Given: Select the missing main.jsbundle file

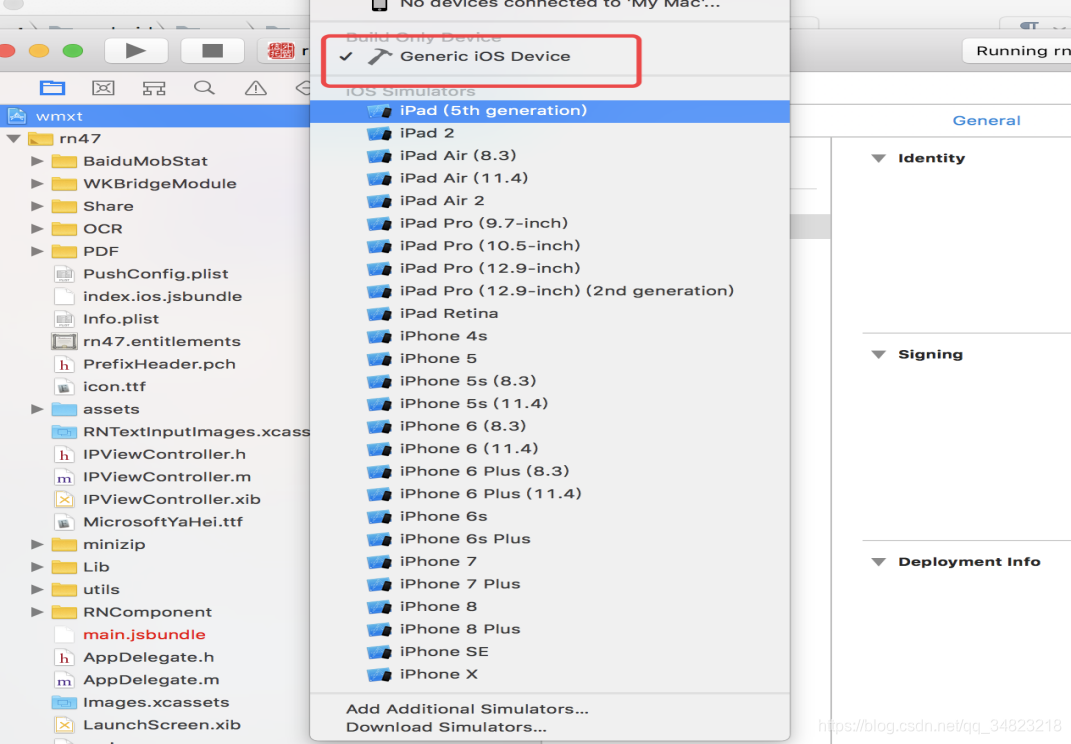Looking at the screenshot, I should pos(143,635).
